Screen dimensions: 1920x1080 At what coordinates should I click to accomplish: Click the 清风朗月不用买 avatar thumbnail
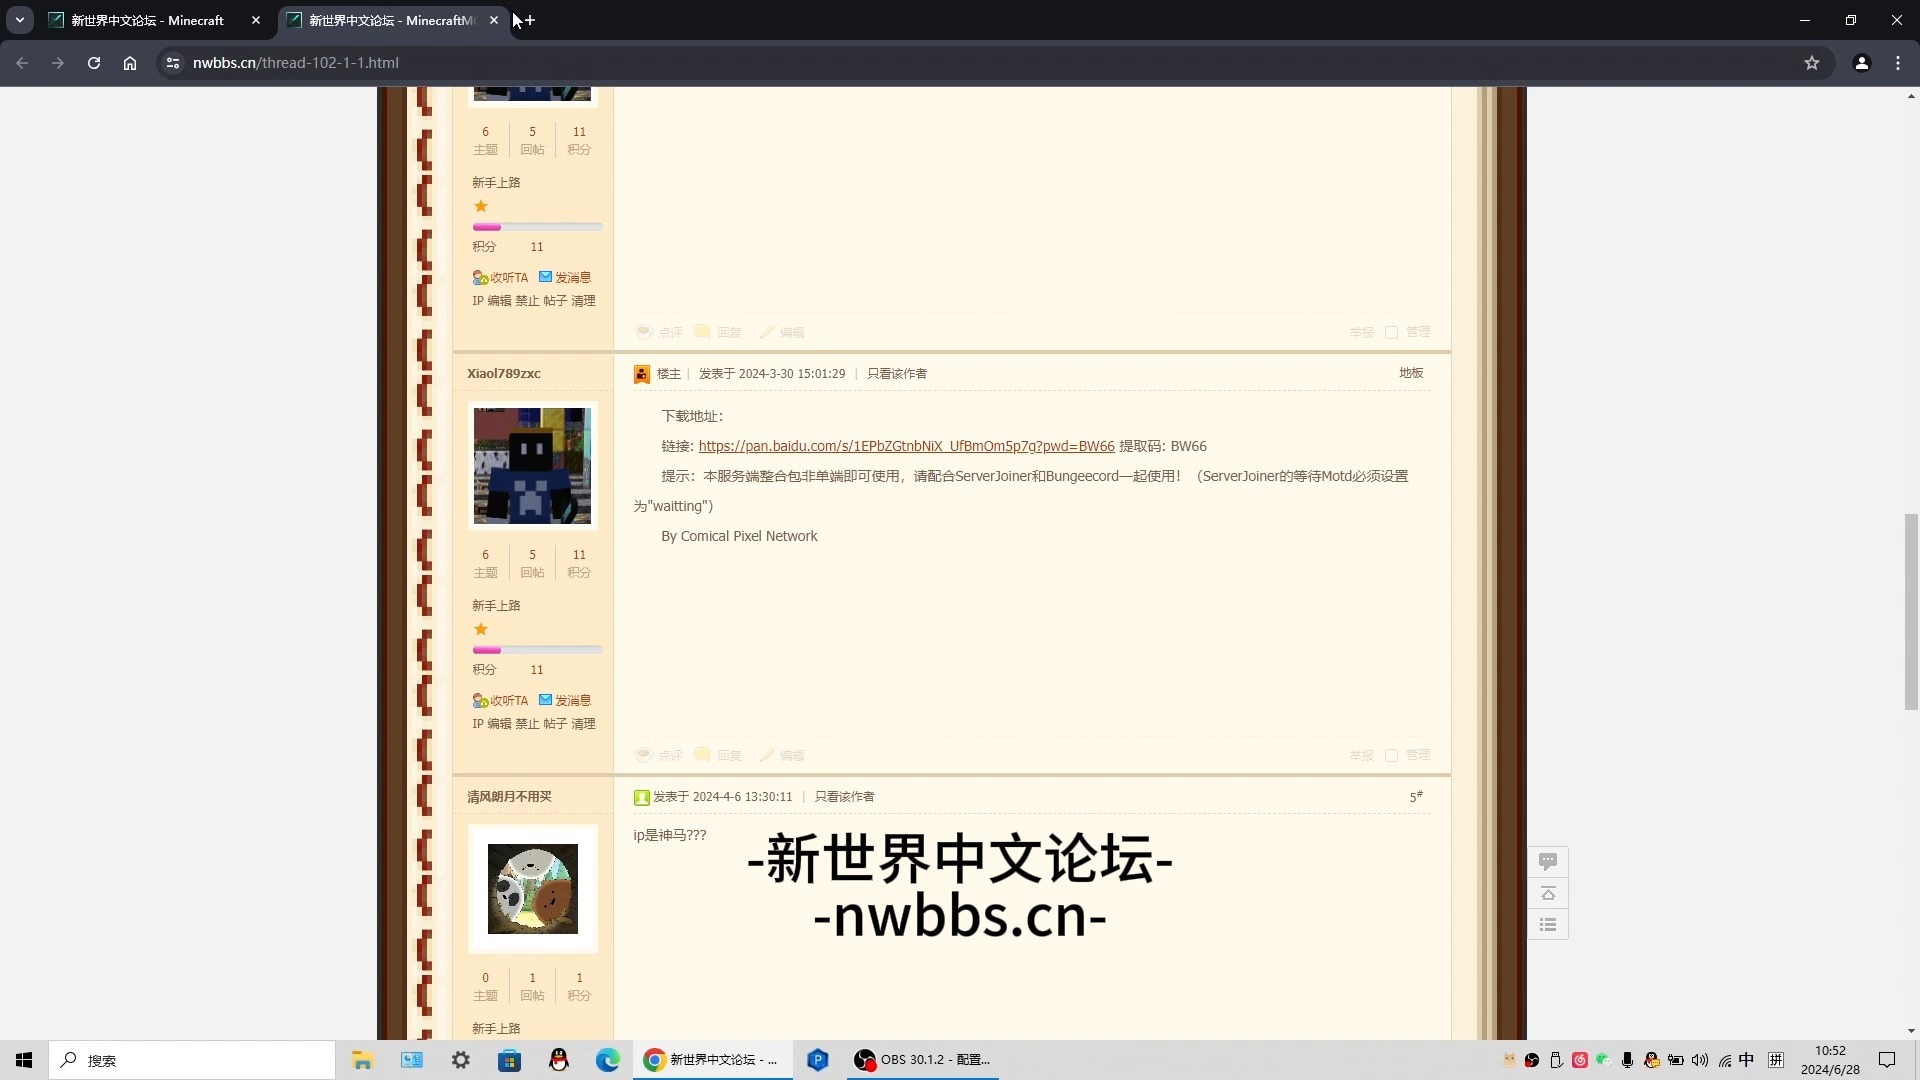[x=532, y=889]
